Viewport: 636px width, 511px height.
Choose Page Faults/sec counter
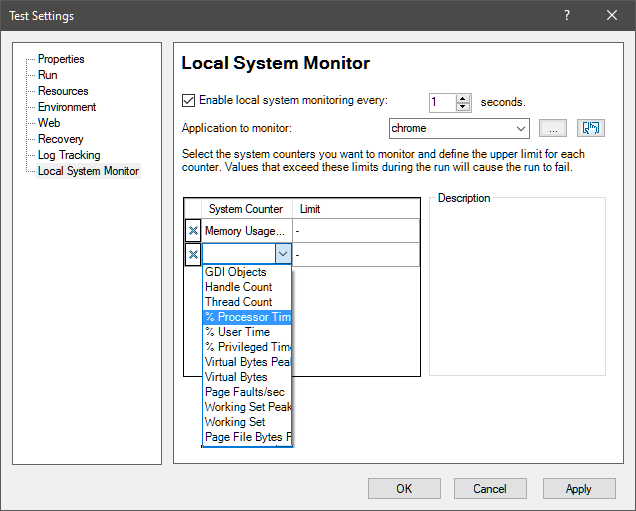point(247,392)
